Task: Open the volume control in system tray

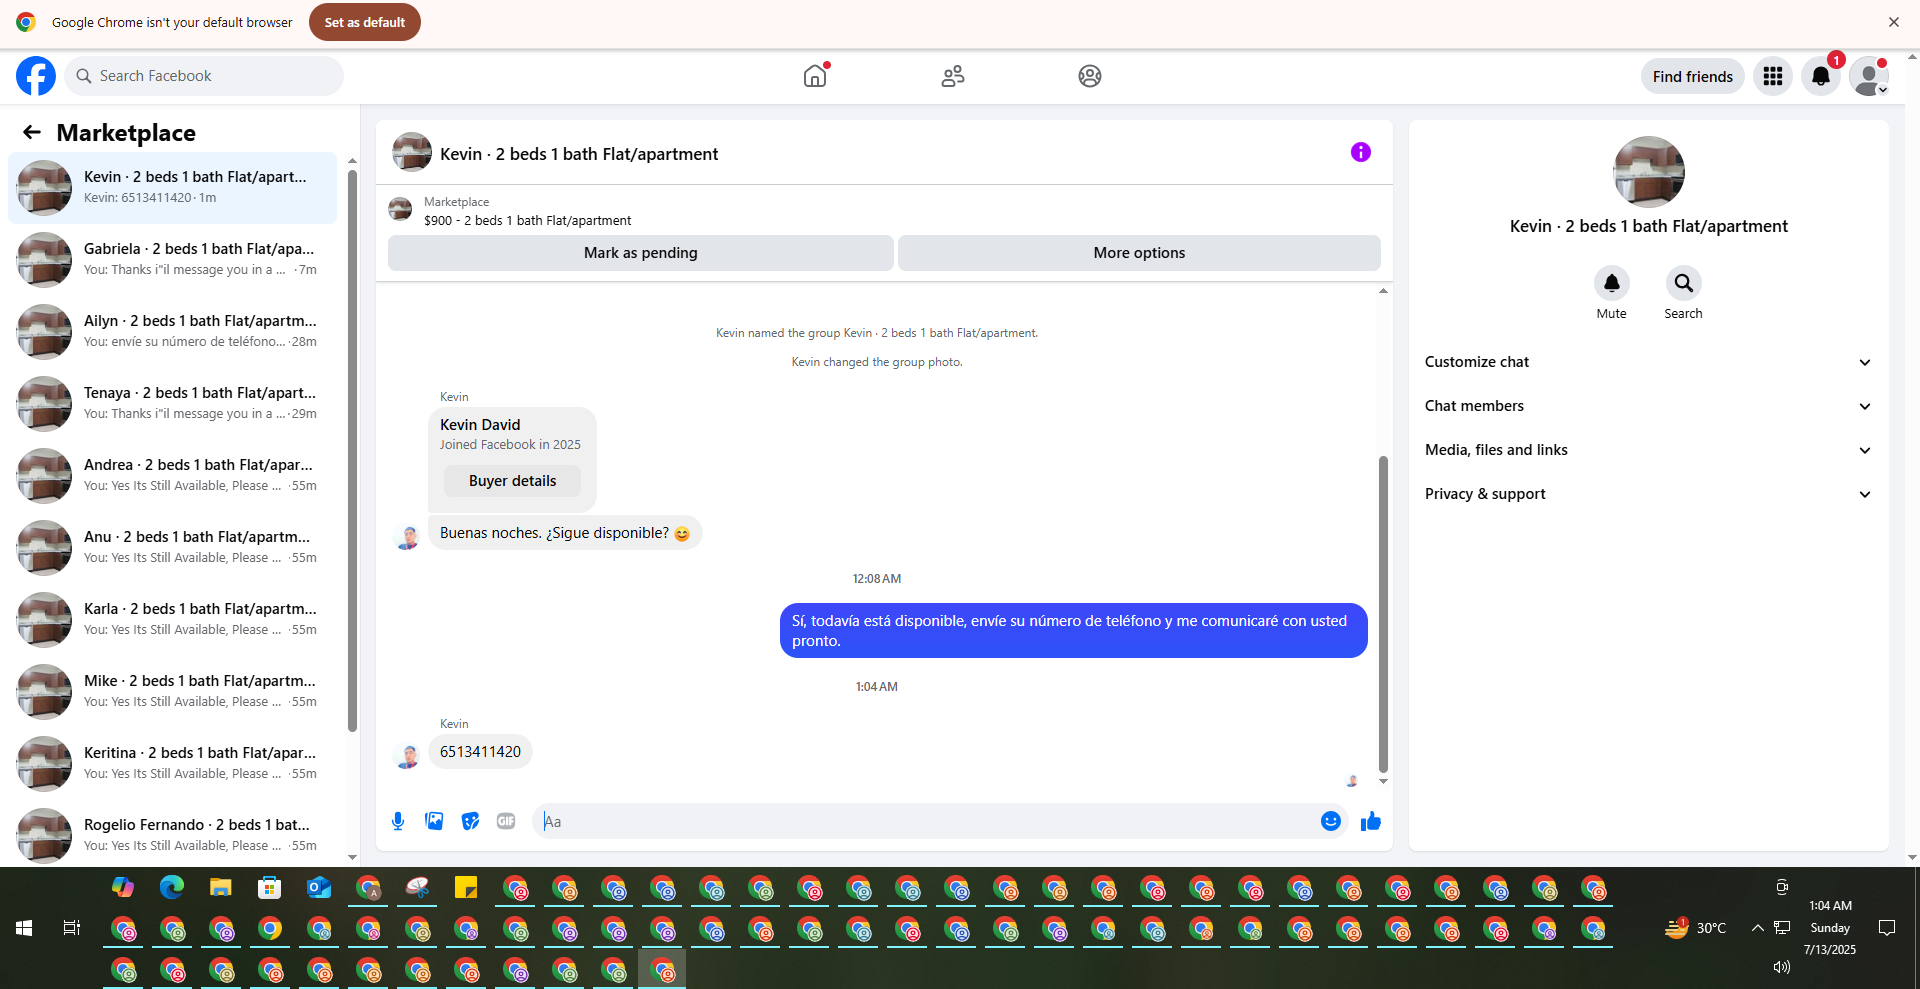Action: pyautogui.click(x=1781, y=967)
